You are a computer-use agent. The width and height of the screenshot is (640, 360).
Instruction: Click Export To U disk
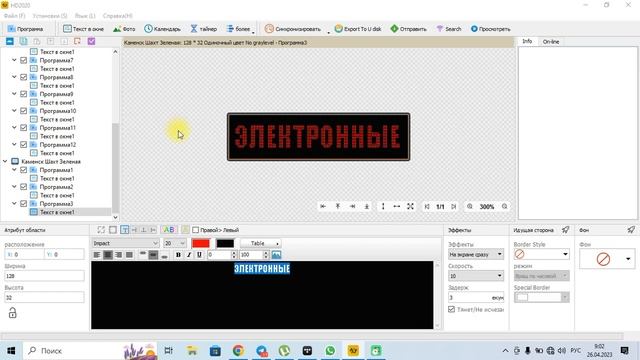[x=358, y=29]
